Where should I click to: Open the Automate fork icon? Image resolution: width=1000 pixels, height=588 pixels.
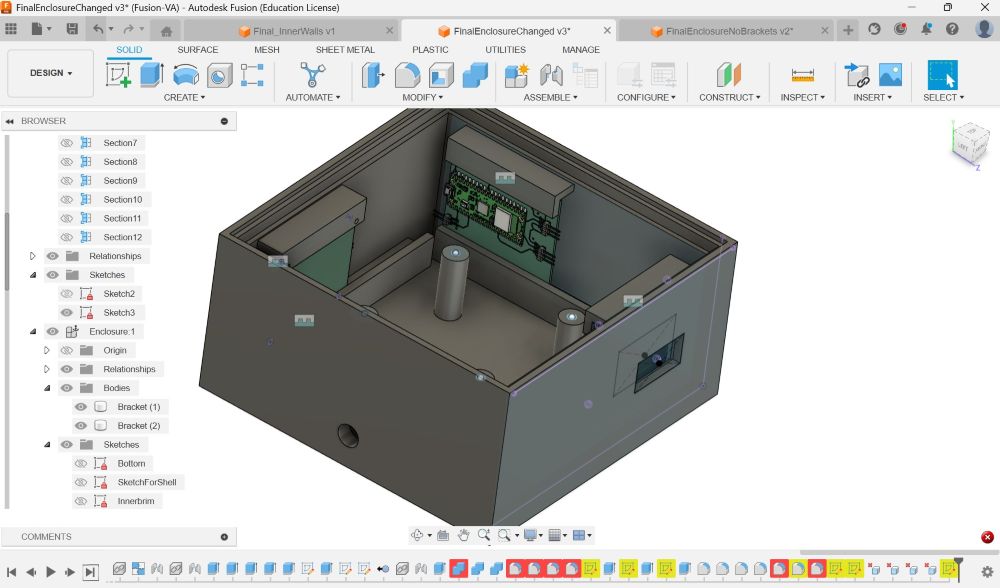[x=312, y=75]
